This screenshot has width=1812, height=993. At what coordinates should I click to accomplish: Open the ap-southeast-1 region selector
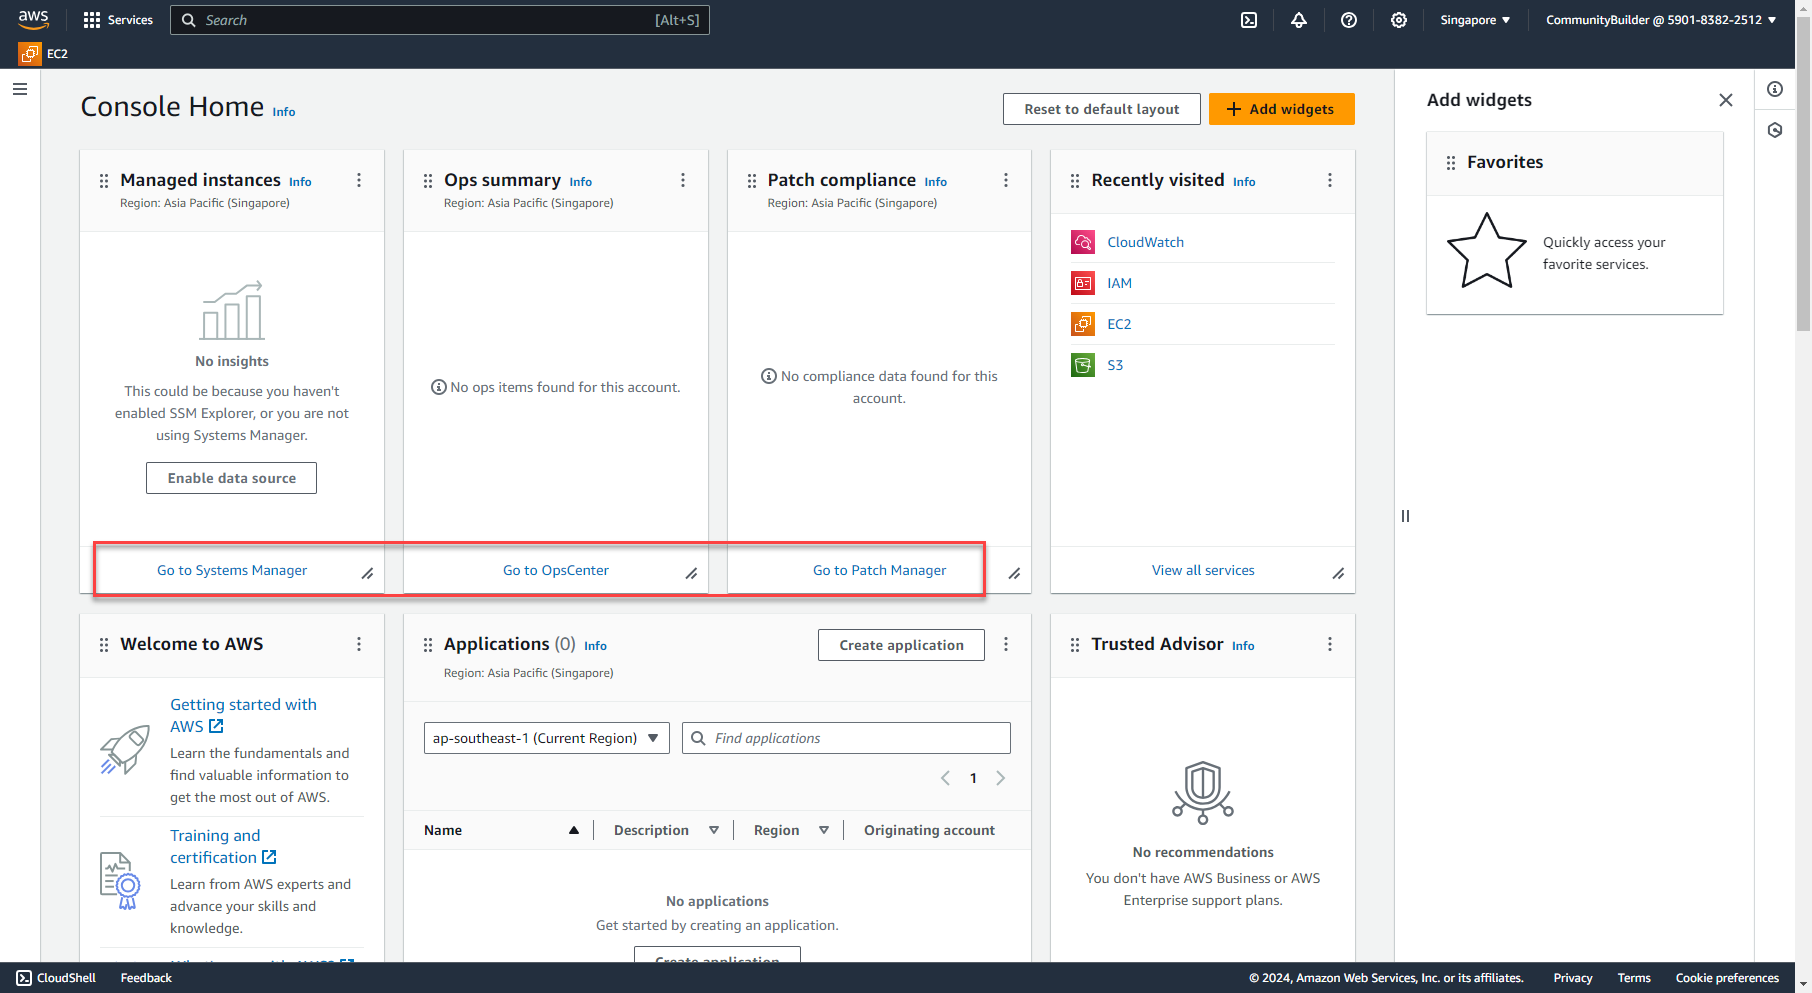(546, 737)
